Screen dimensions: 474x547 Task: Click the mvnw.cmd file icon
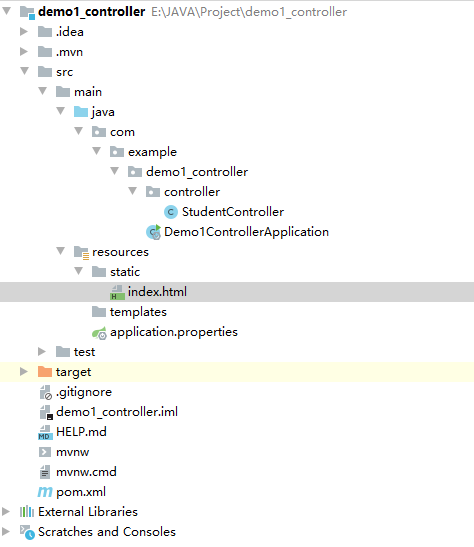[x=45, y=472]
